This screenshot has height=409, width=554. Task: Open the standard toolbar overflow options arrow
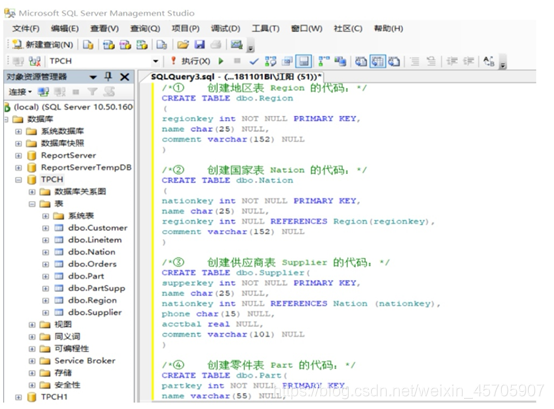[x=251, y=47]
